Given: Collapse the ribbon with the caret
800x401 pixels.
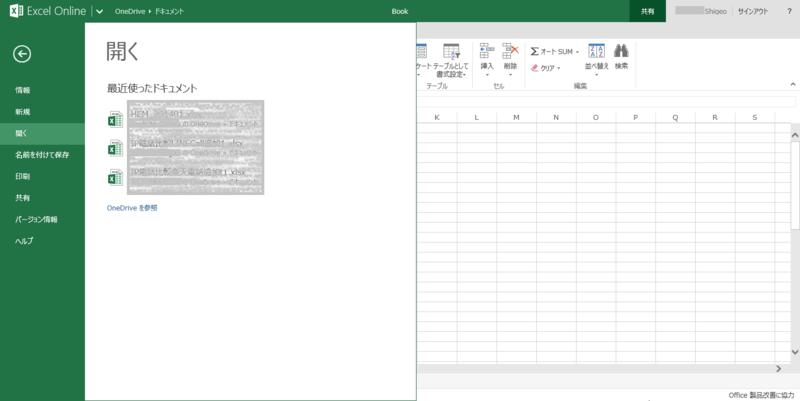Looking at the screenshot, I should (x=793, y=84).
